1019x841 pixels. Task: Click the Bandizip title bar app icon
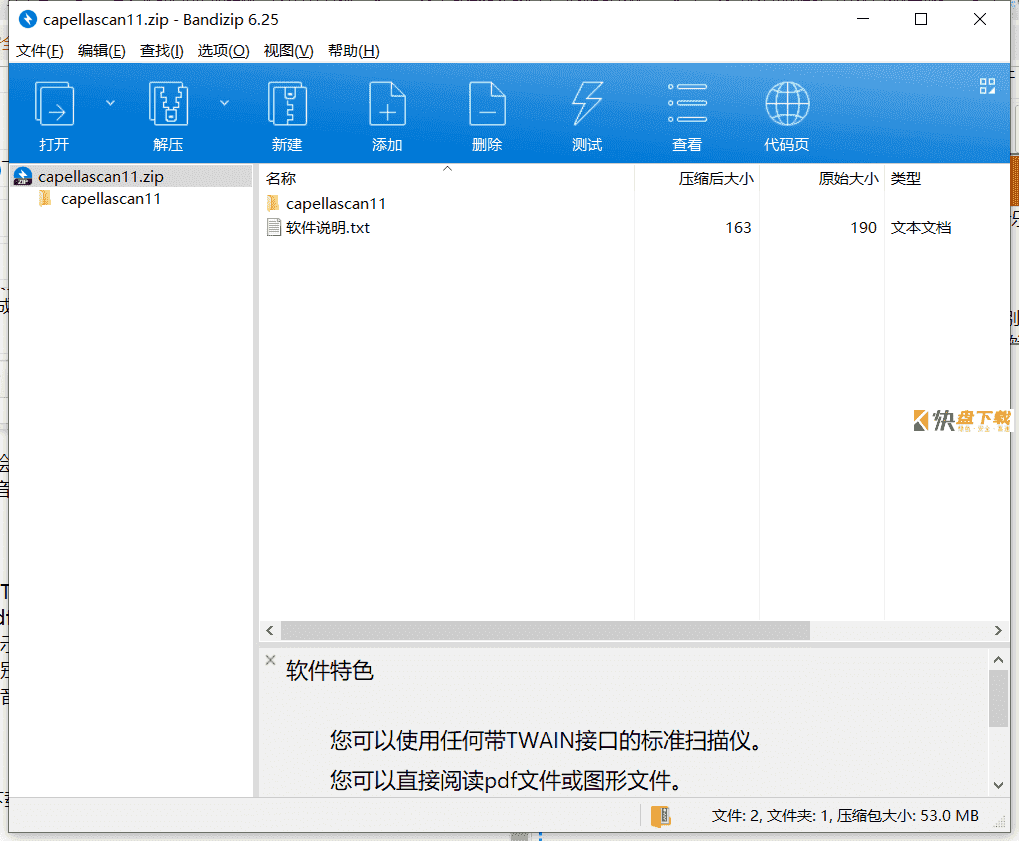[x=28, y=19]
